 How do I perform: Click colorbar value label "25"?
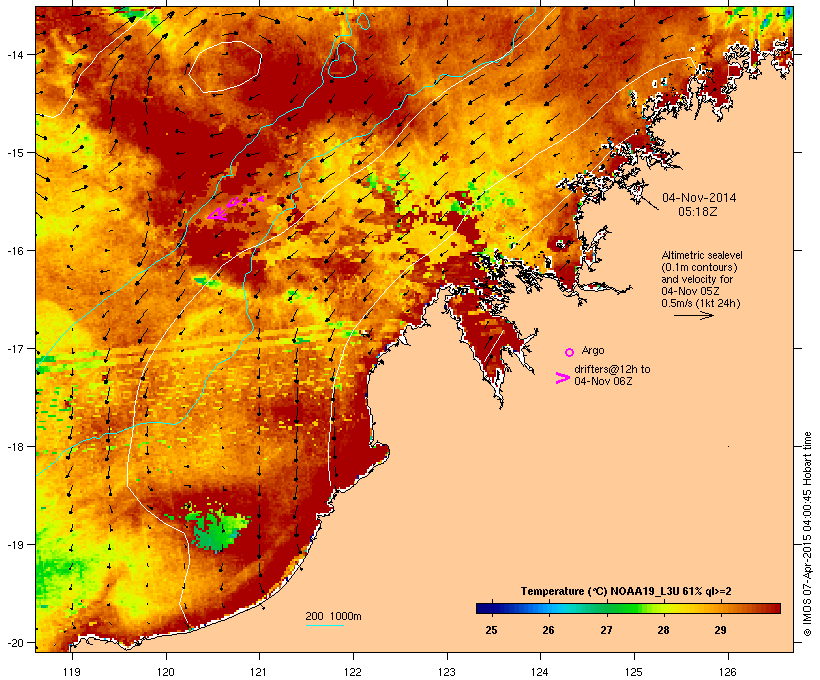coord(491,630)
